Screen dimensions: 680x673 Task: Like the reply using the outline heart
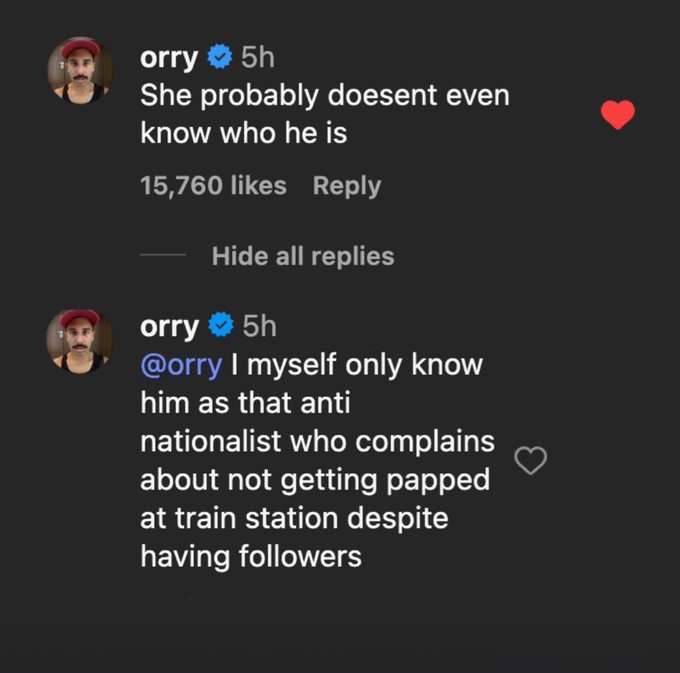(x=531, y=460)
